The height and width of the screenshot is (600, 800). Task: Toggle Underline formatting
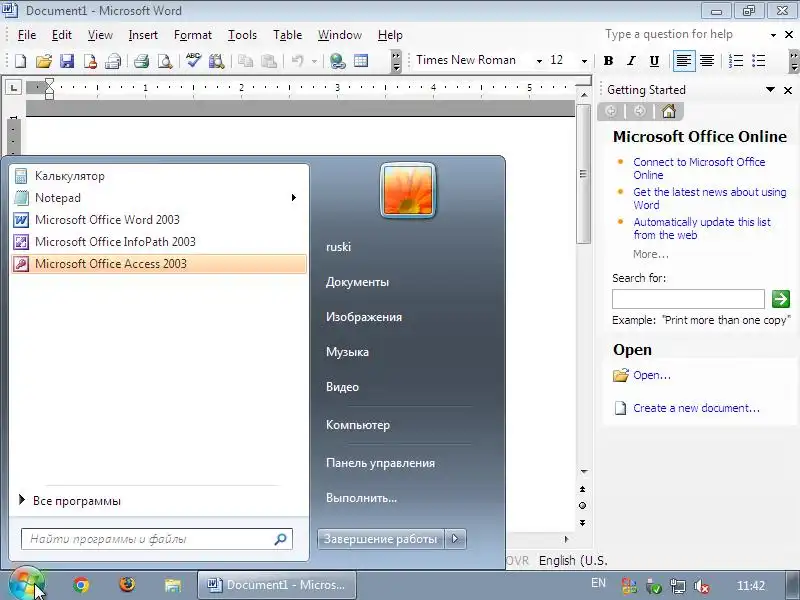click(654, 61)
